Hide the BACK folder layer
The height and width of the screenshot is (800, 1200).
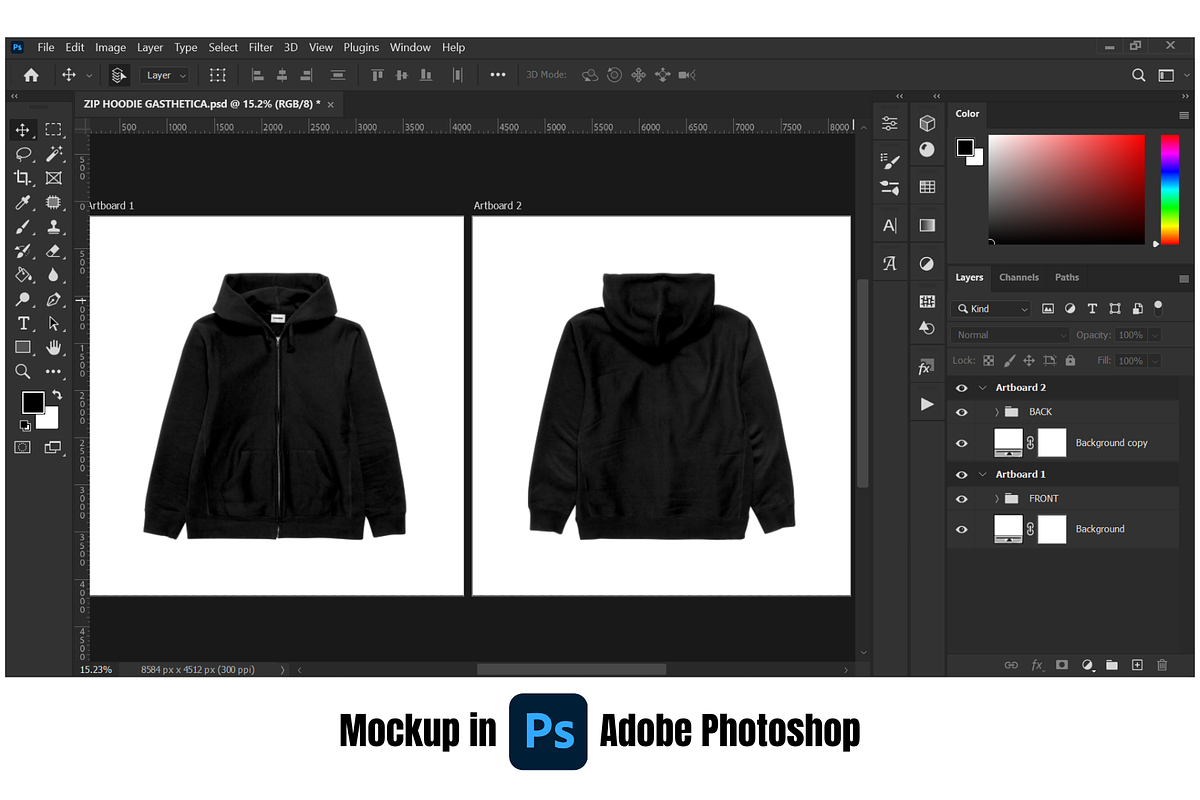pos(962,412)
